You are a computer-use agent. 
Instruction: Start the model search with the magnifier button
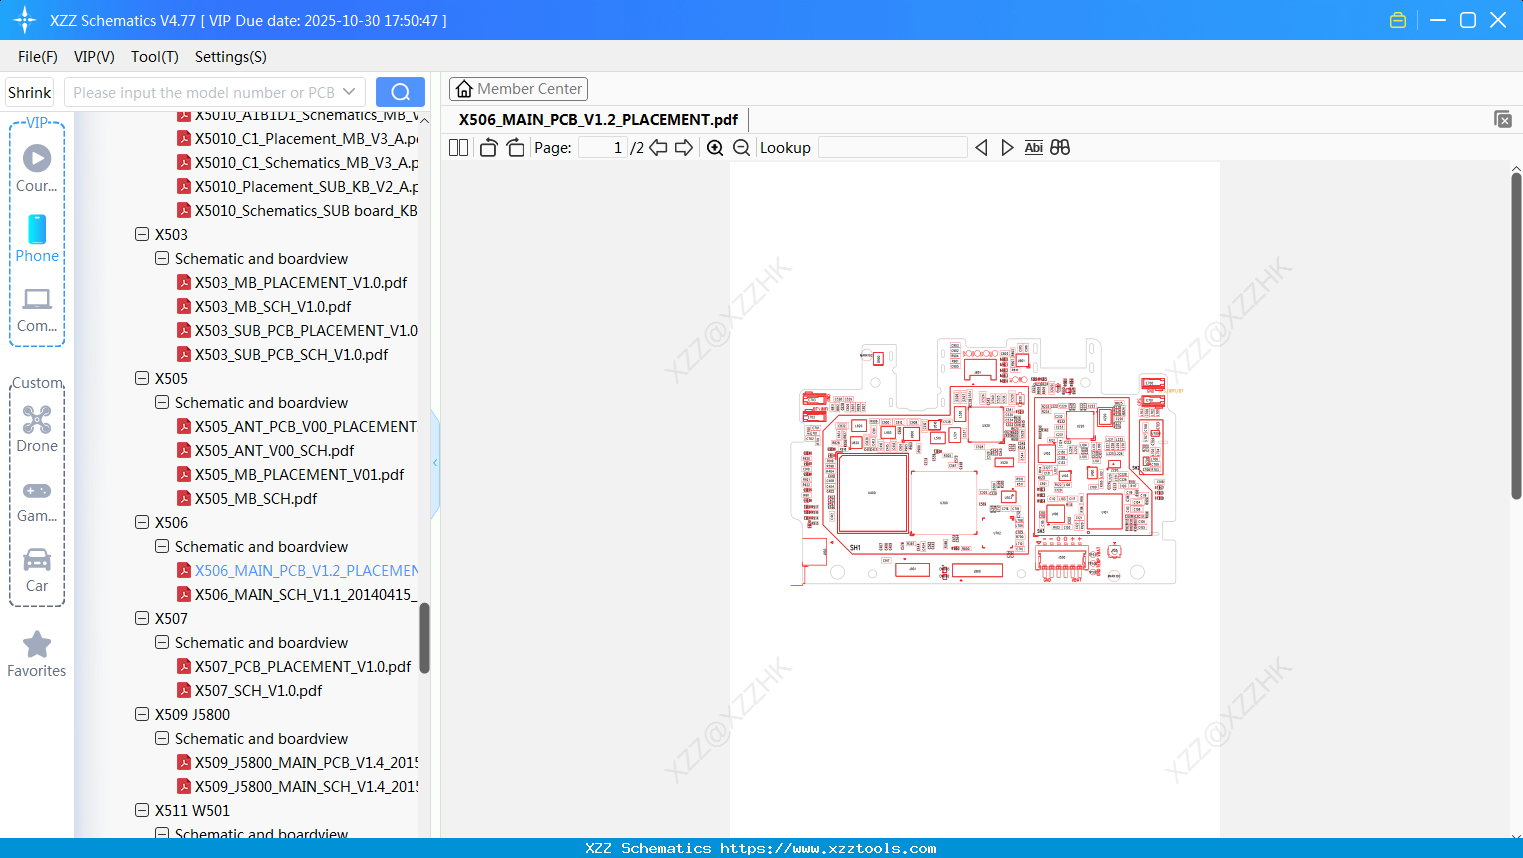399,91
